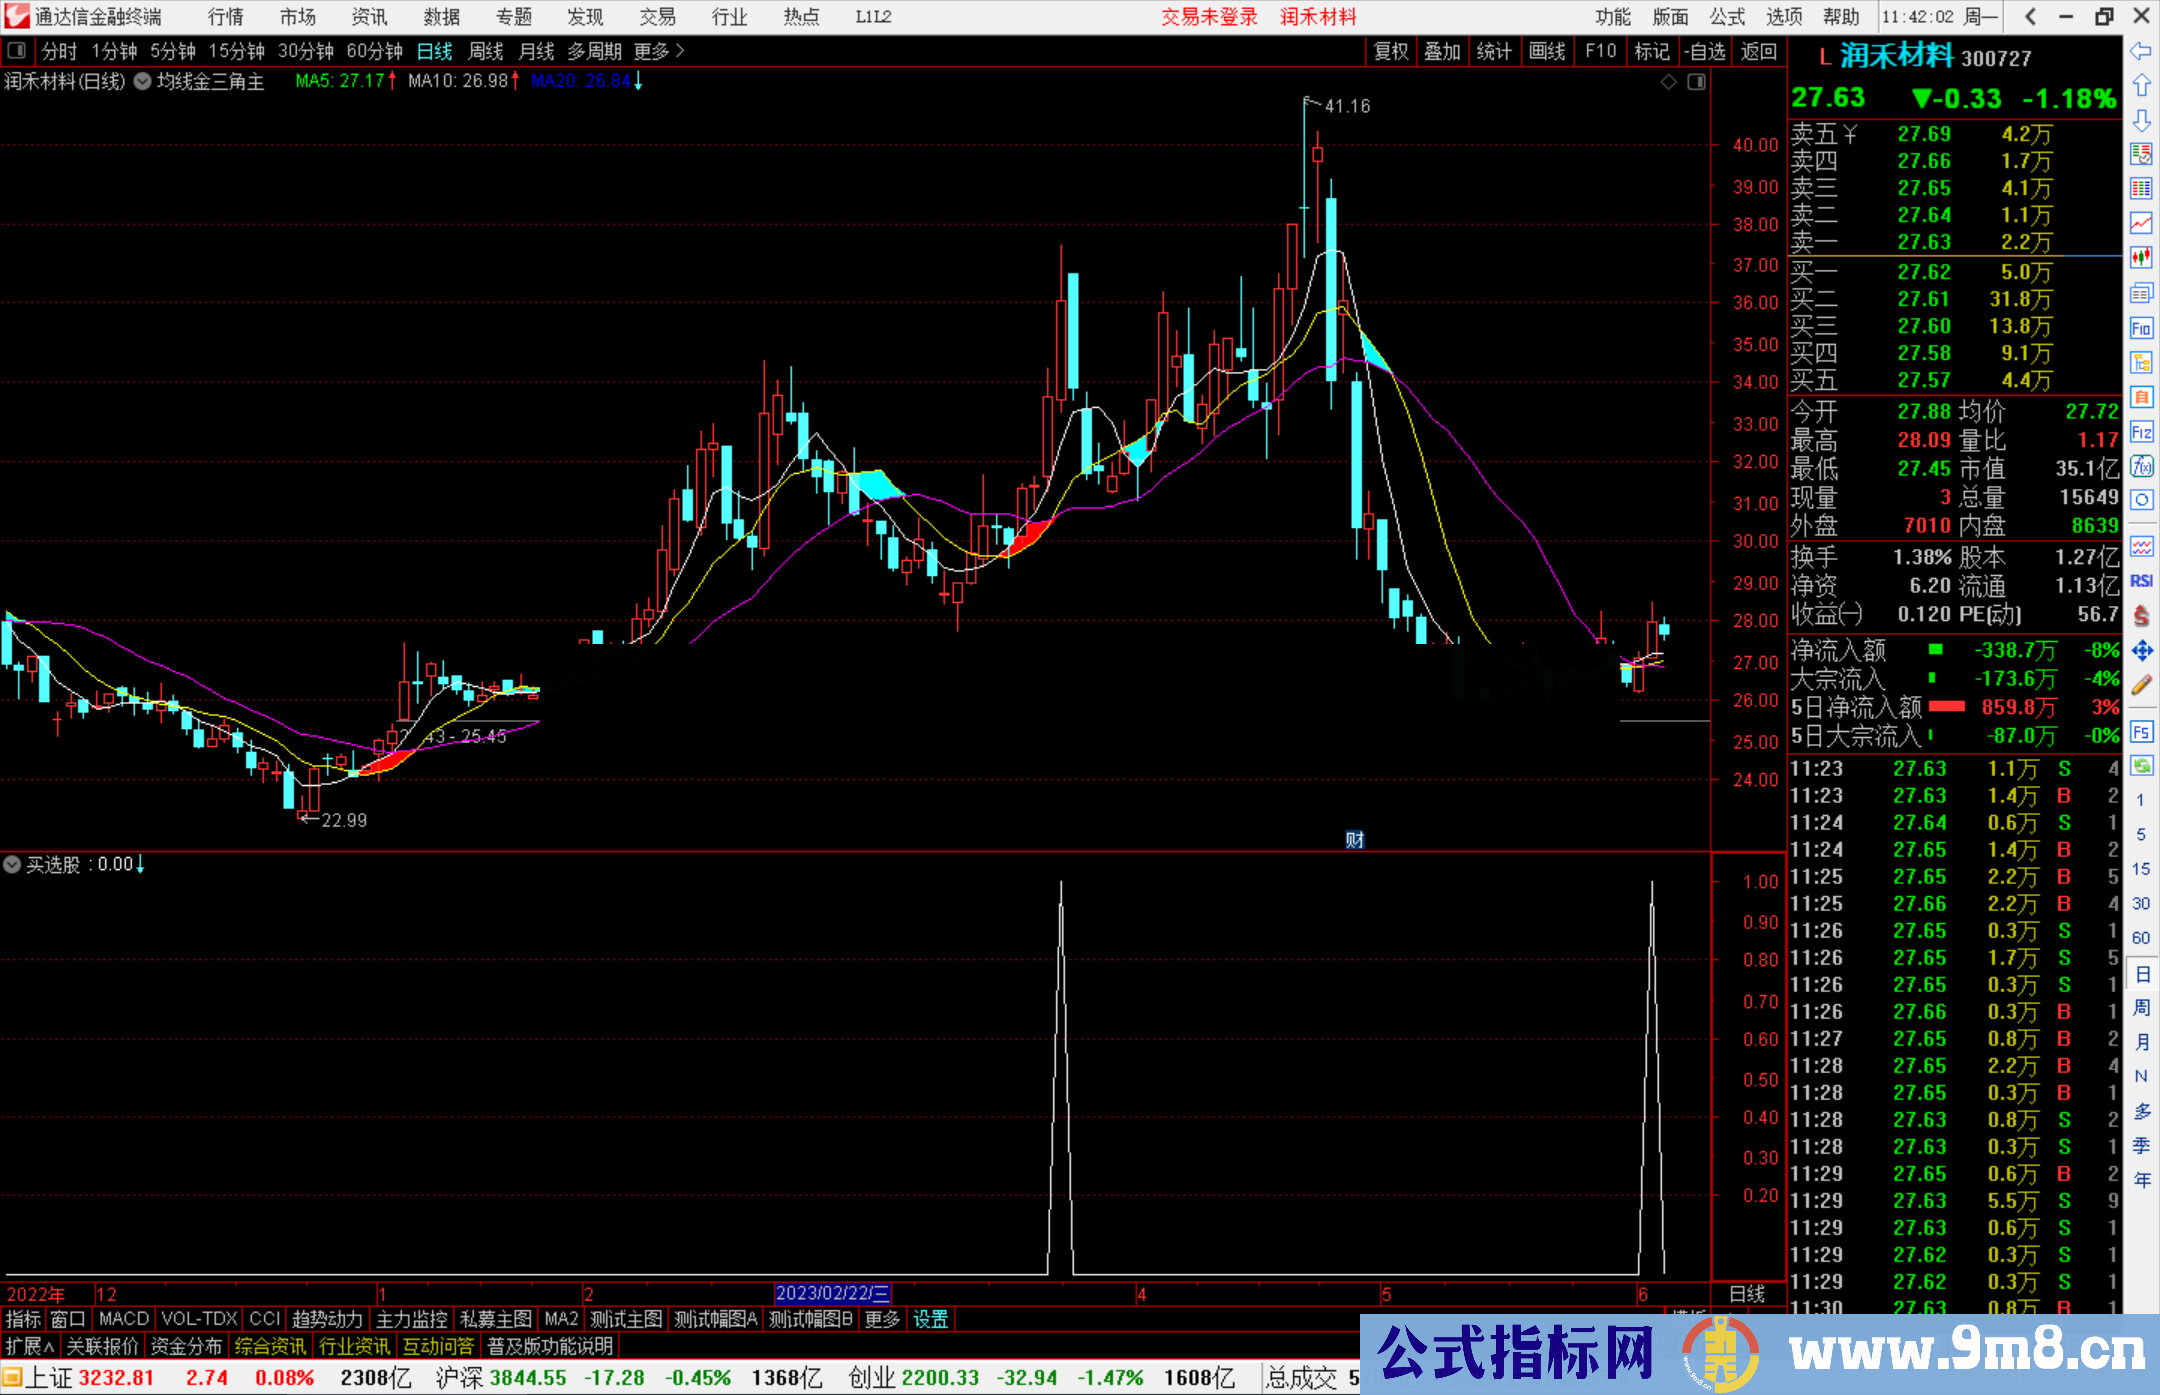Click the green refresh icon in sidebar
This screenshot has height=1395, width=2160.
pos(2141,766)
